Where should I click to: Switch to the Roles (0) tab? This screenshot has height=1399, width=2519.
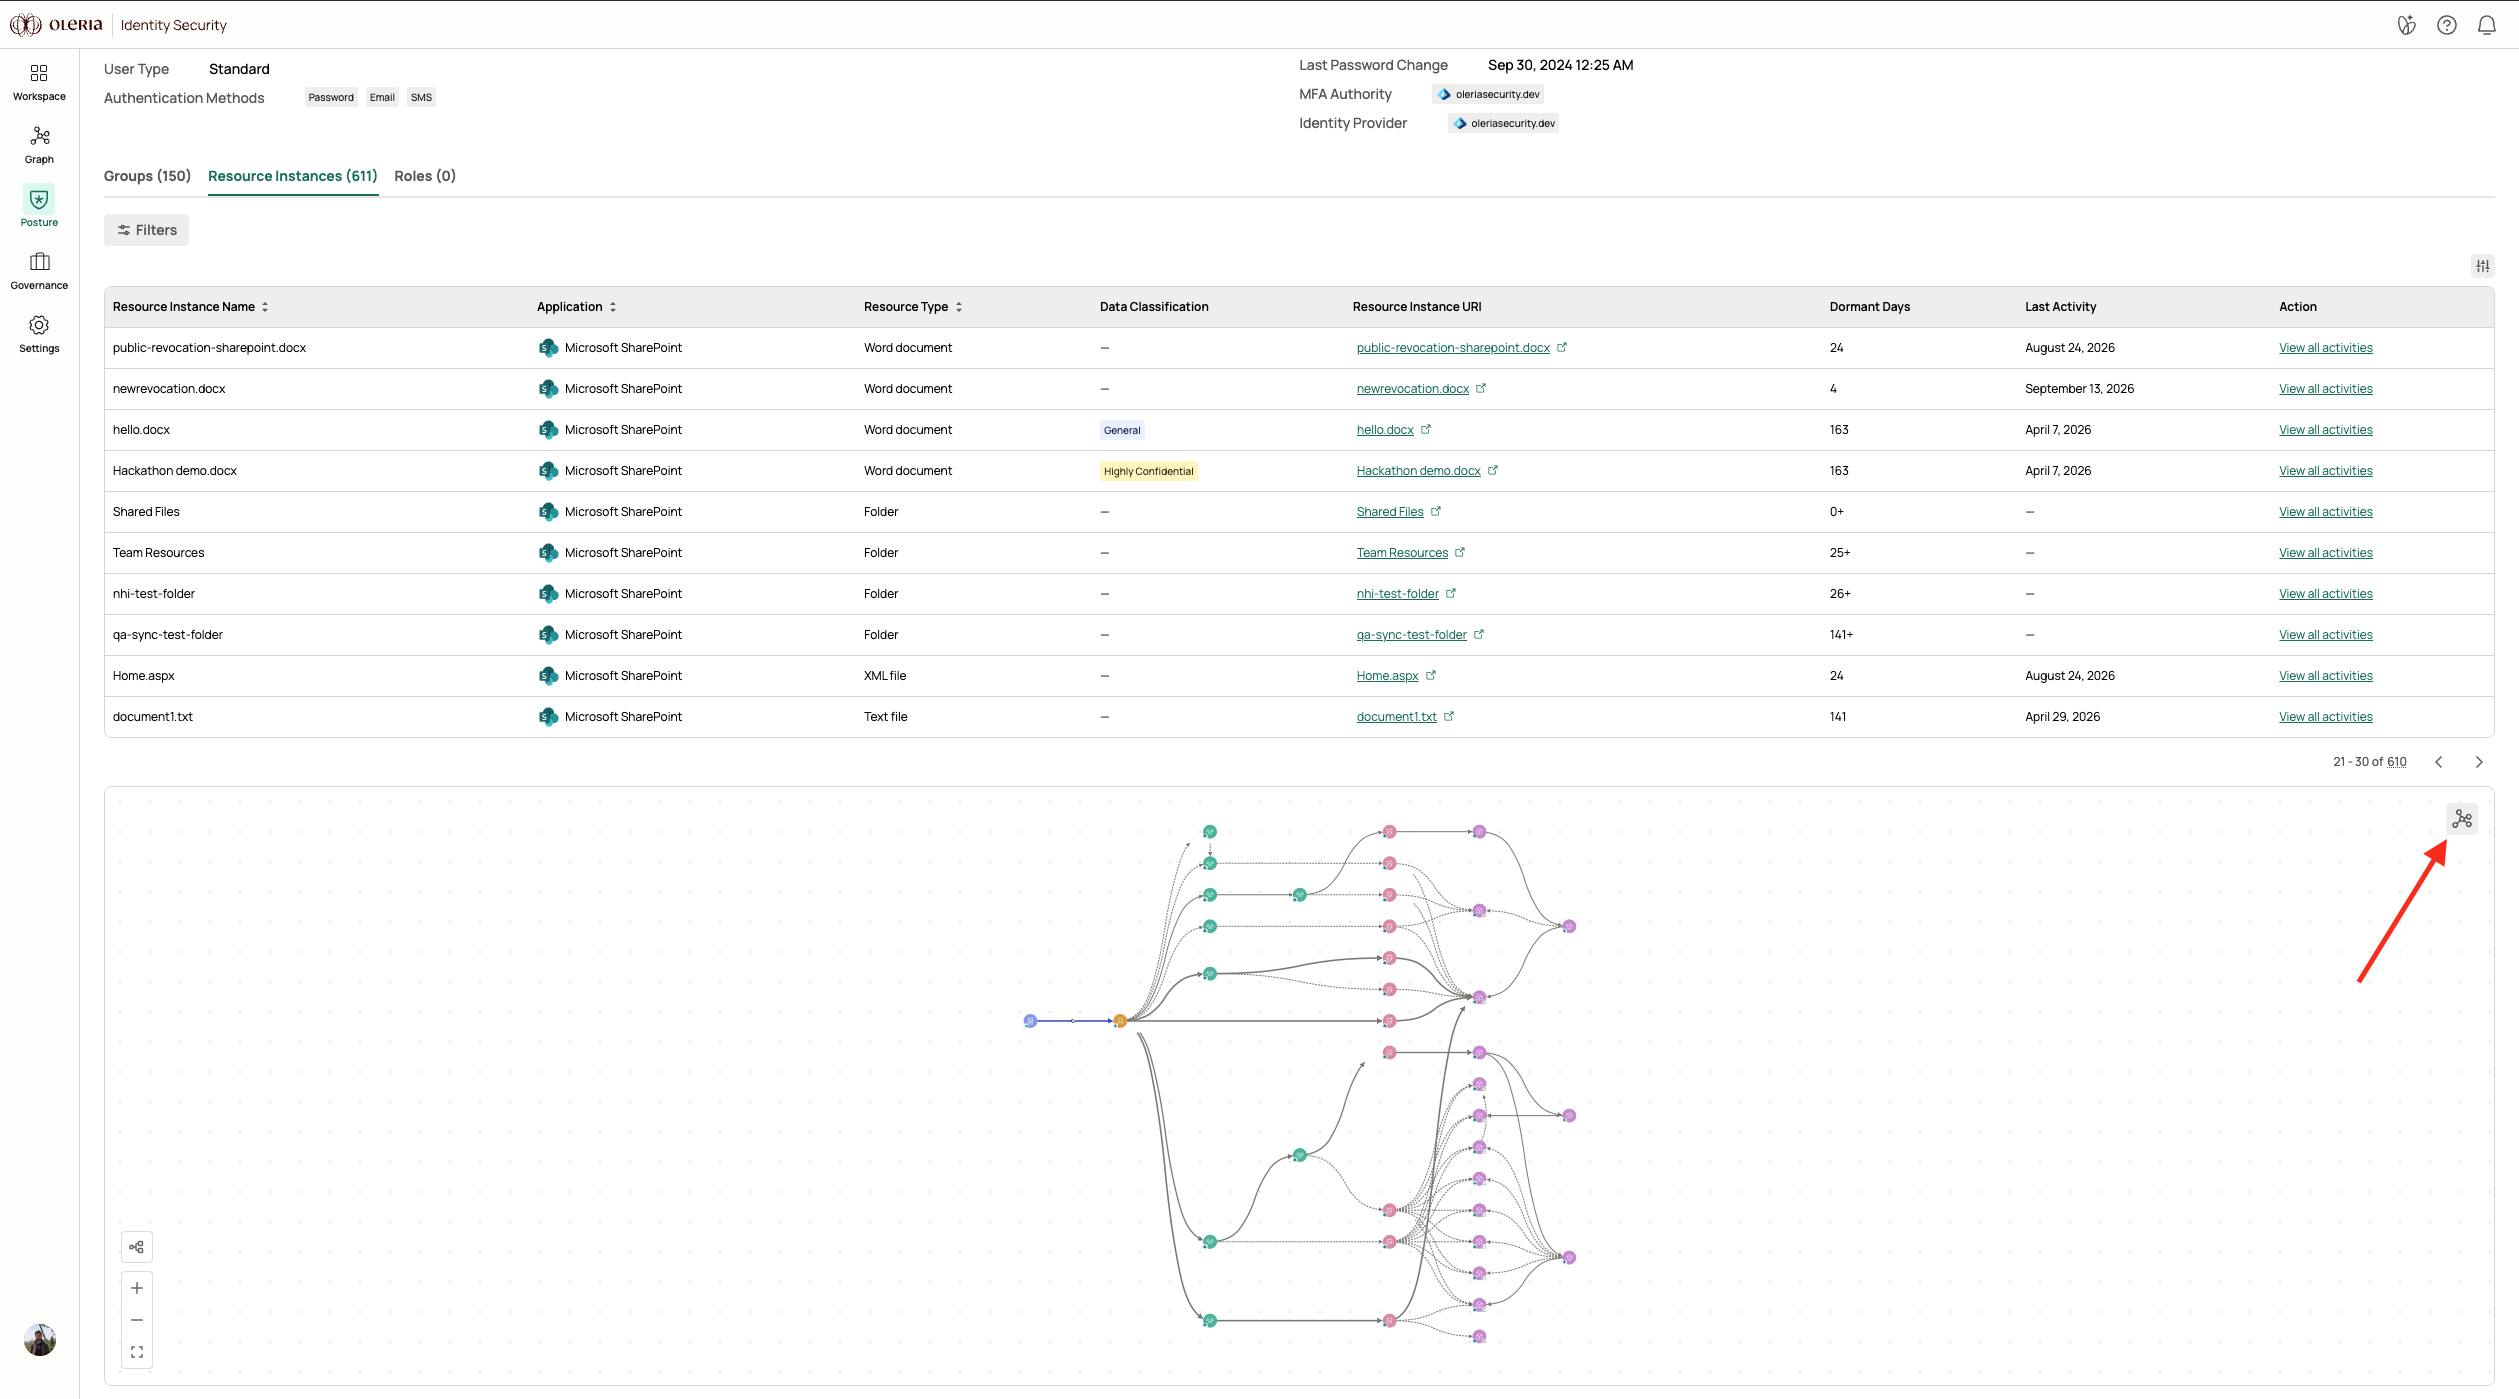click(425, 176)
